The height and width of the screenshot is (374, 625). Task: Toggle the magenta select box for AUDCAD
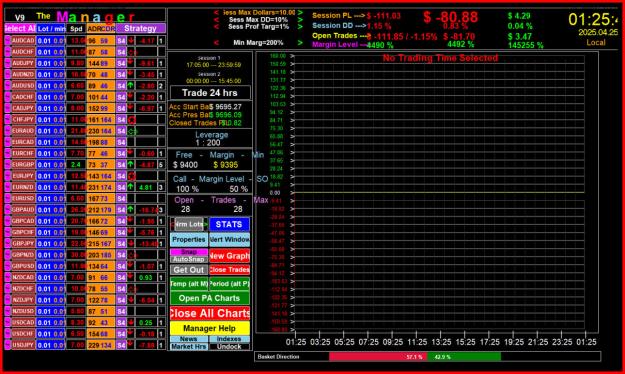[x=7, y=41]
